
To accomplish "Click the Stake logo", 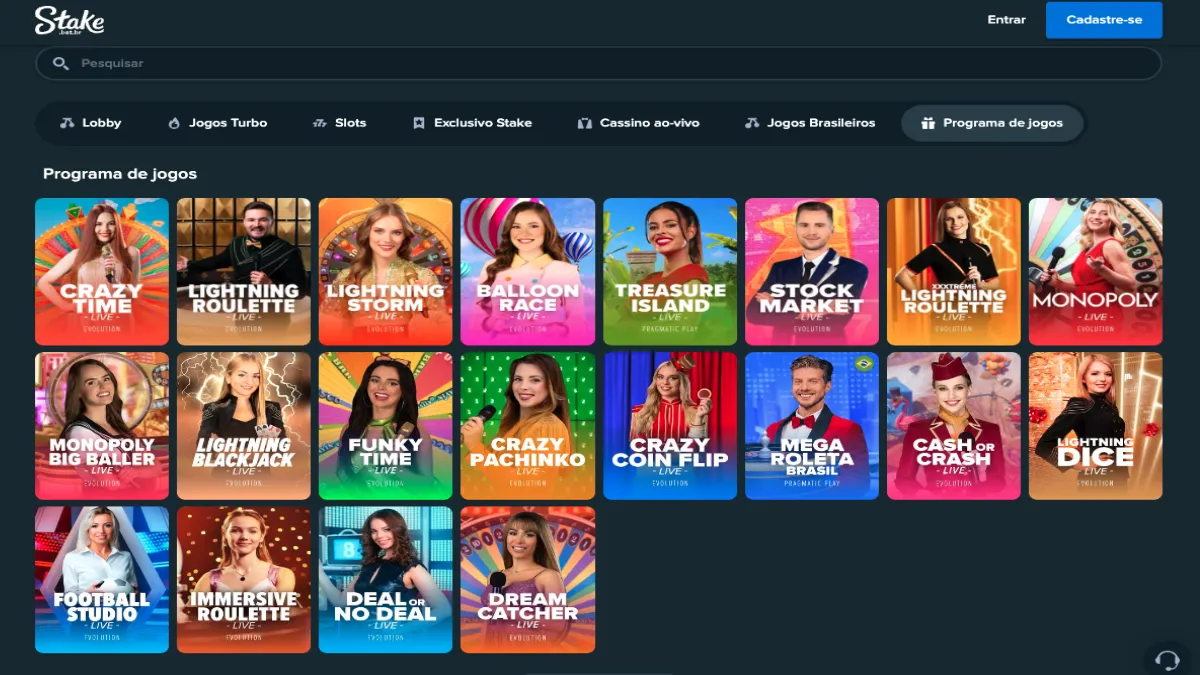I will tap(69, 20).
